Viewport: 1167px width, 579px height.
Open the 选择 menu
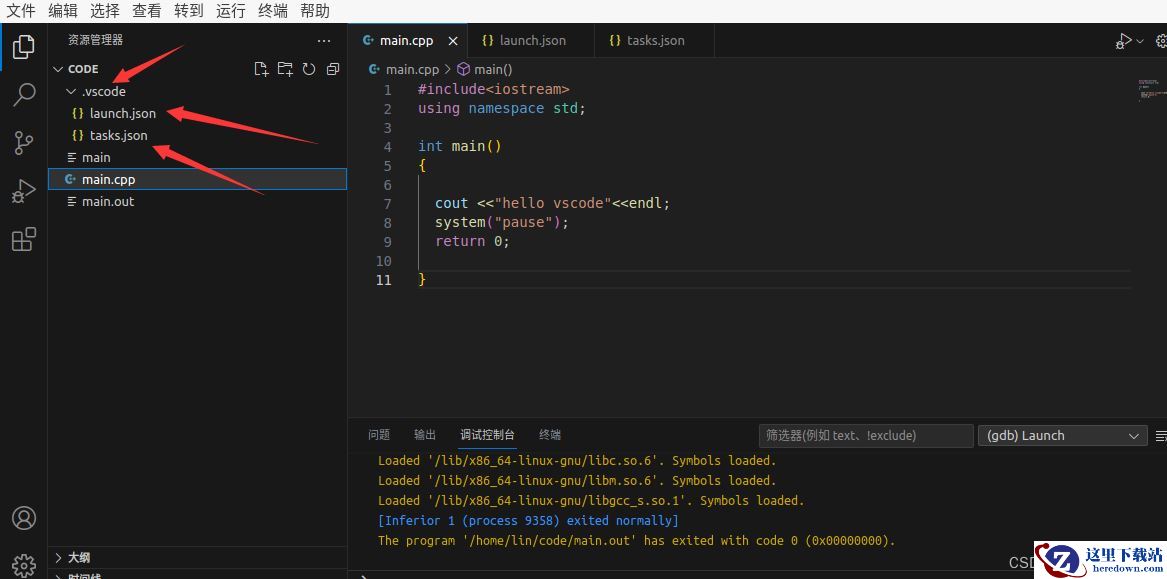pos(105,11)
